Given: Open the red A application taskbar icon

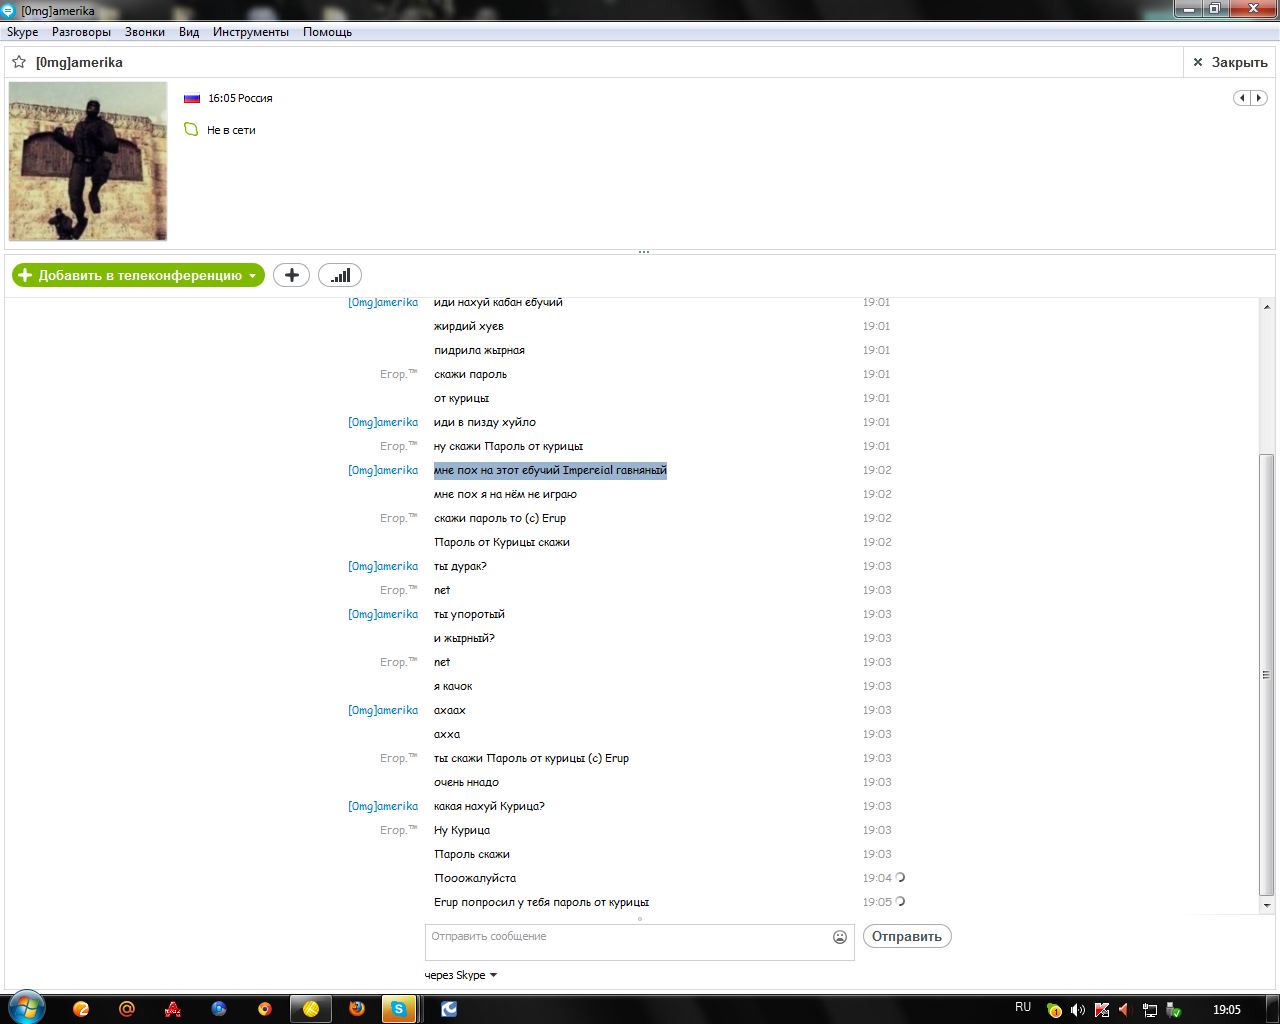Looking at the screenshot, I should (x=173, y=1009).
